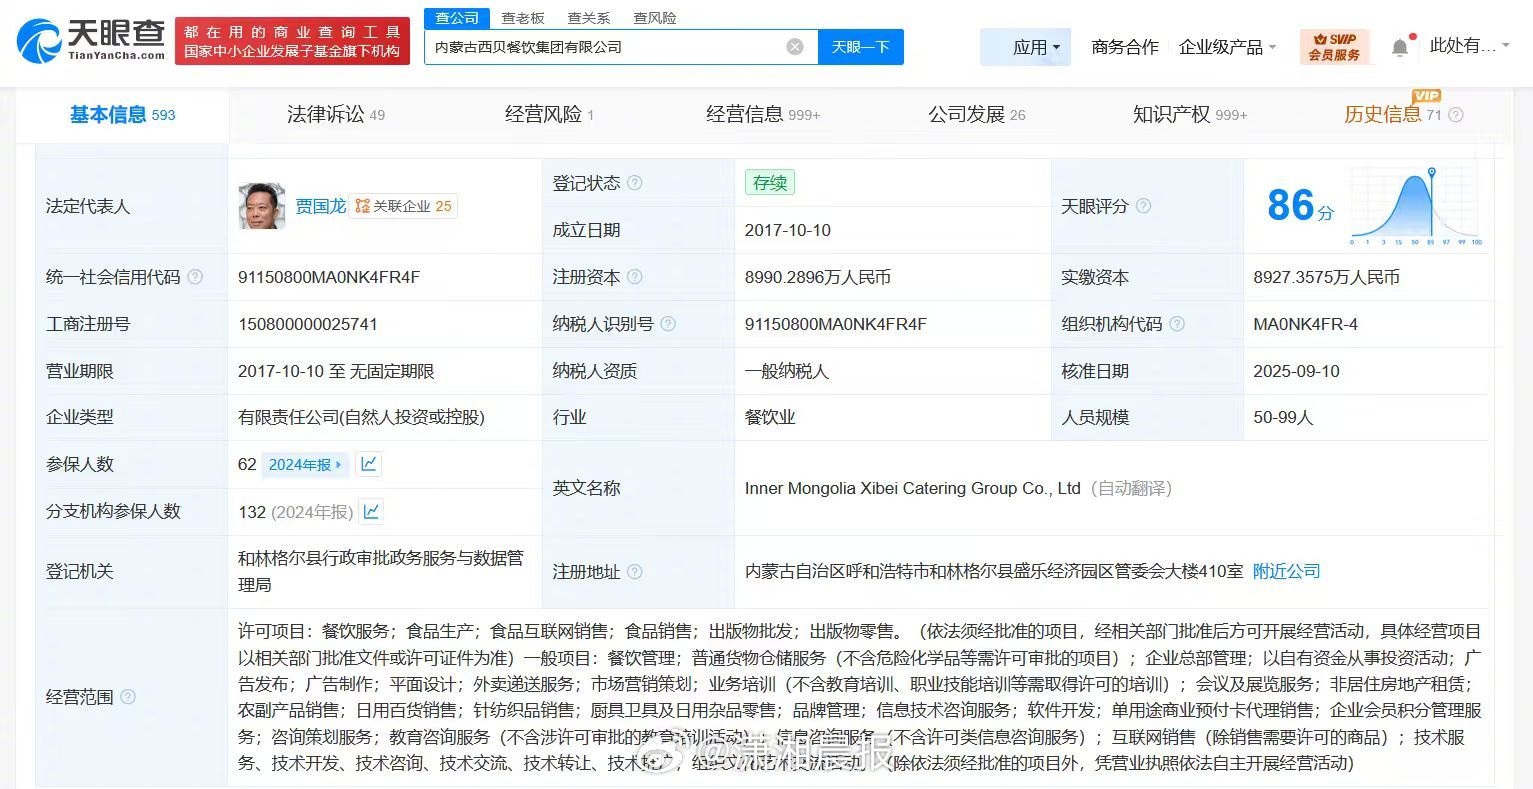Clear the search box with X icon

click(795, 47)
